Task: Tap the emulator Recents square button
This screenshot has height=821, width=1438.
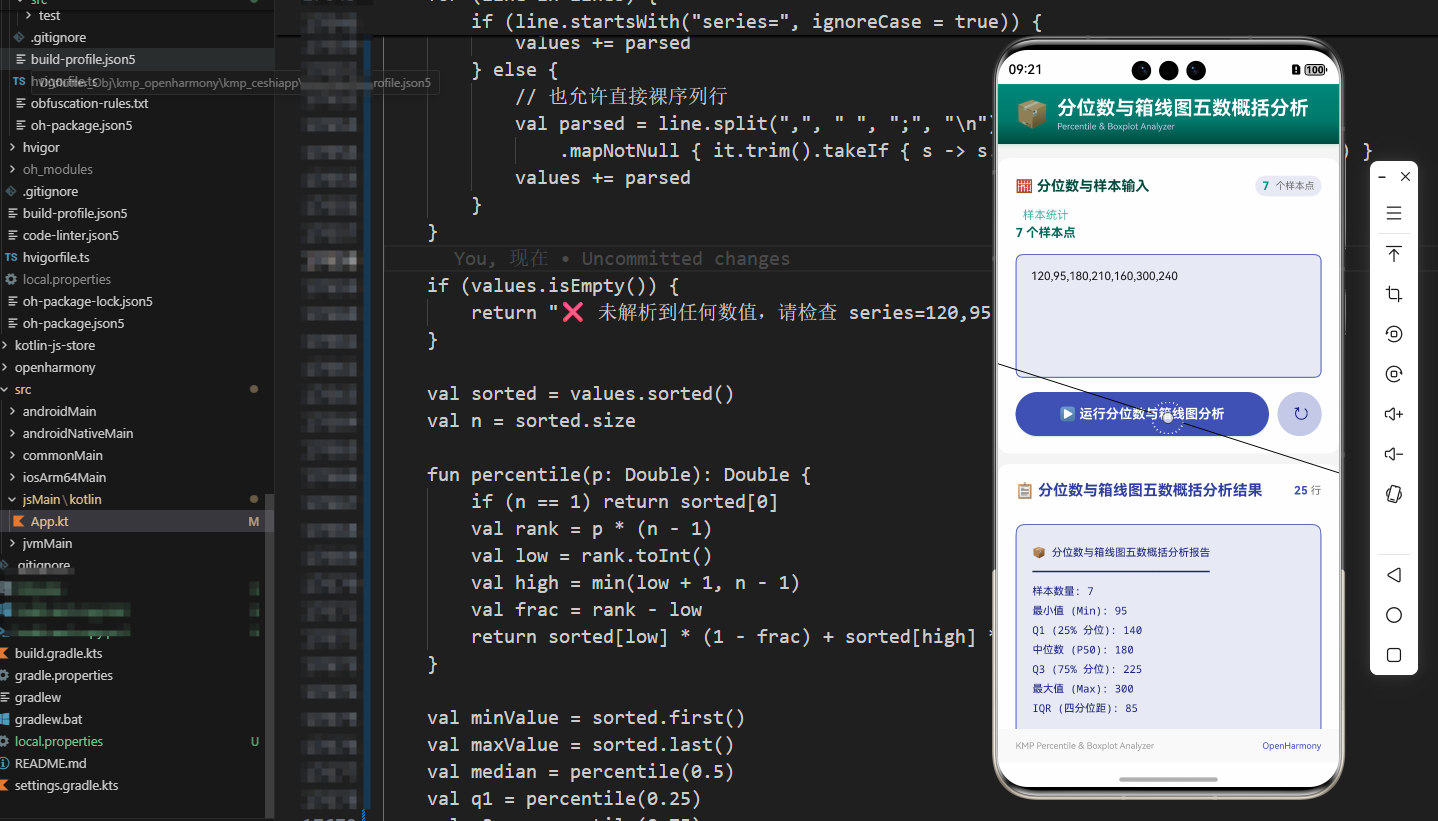Action: click(1394, 655)
